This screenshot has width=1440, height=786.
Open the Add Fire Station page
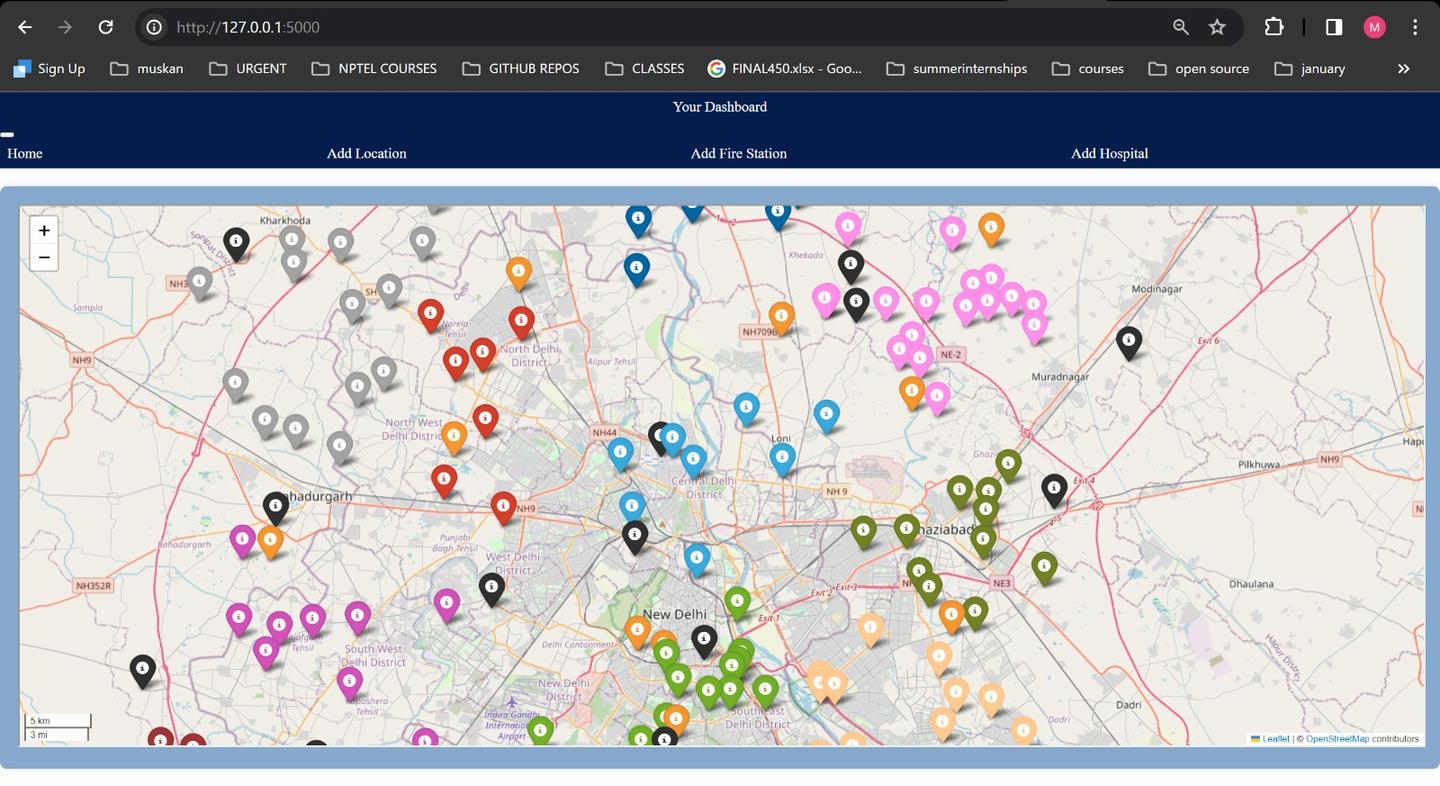pyautogui.click(x=739, y=153)
